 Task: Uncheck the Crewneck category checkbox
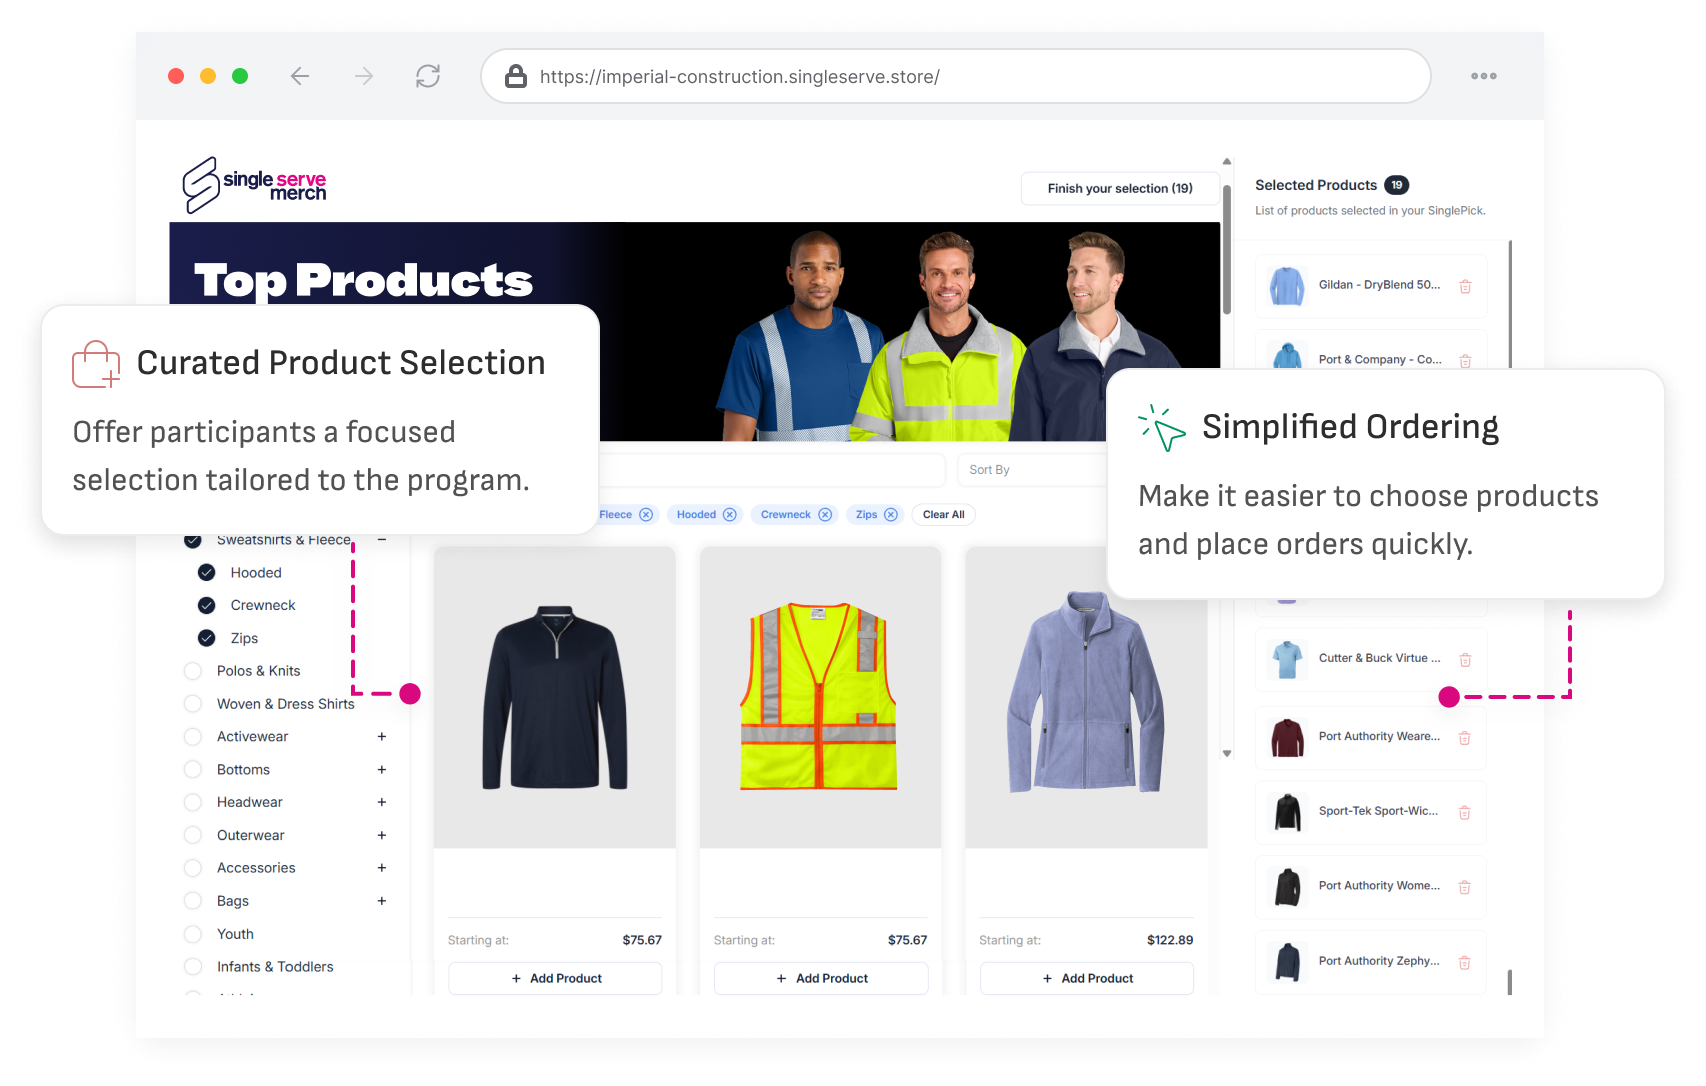[207, 605]
